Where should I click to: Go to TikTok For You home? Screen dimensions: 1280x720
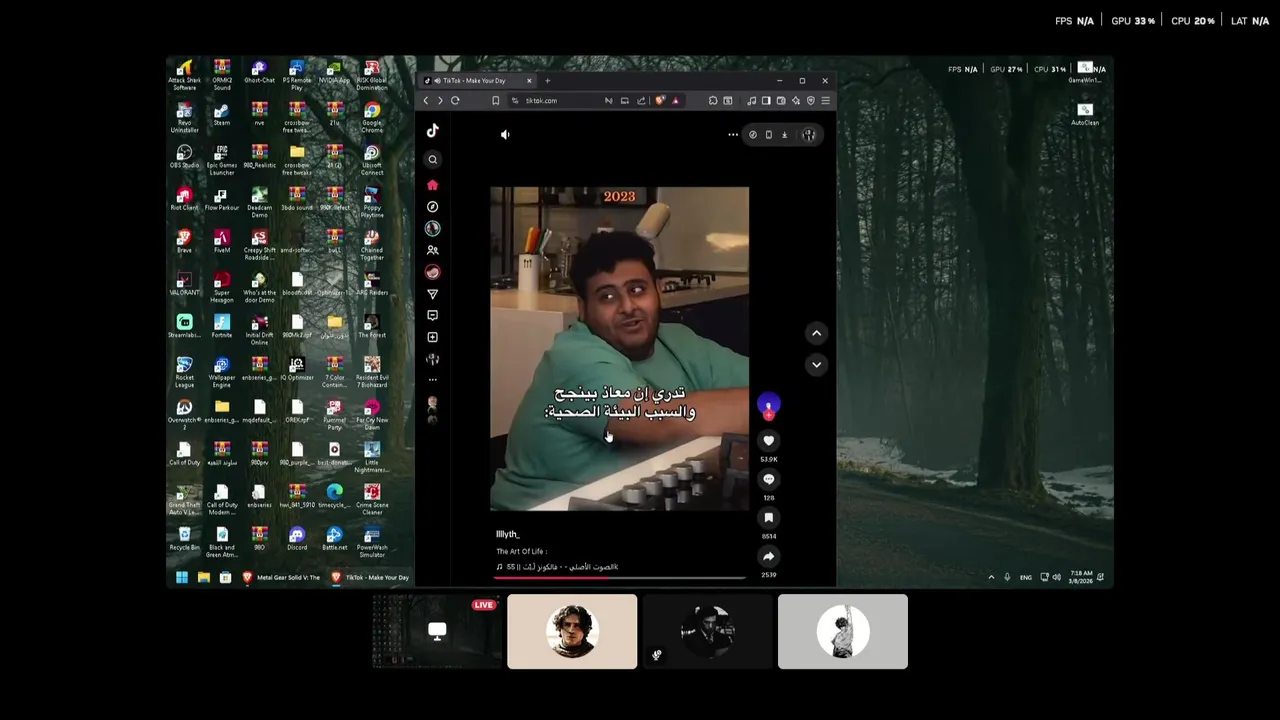(432, 185)
